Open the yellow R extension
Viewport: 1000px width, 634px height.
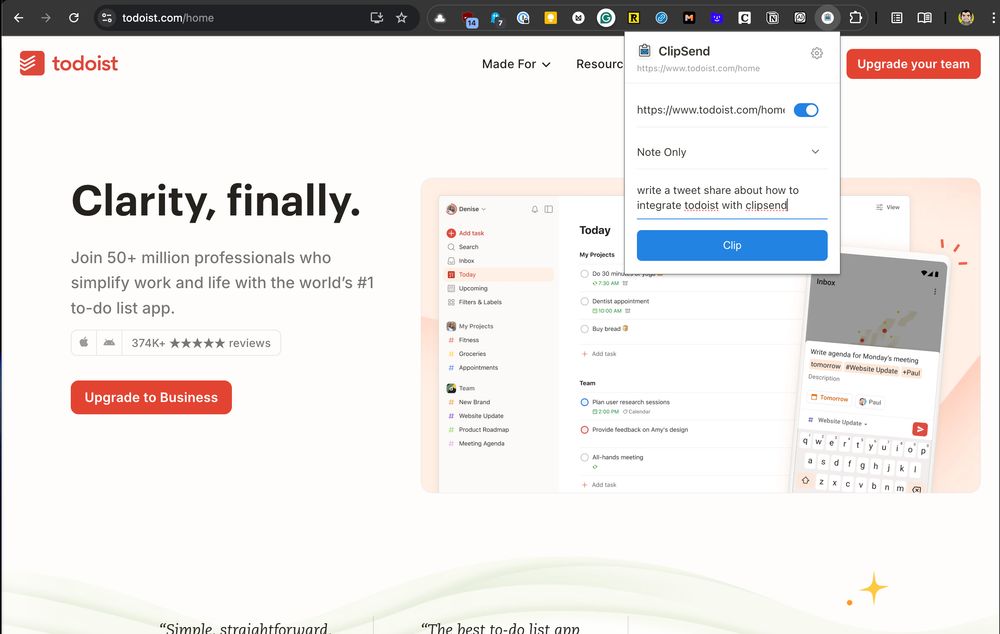(633, 18)
